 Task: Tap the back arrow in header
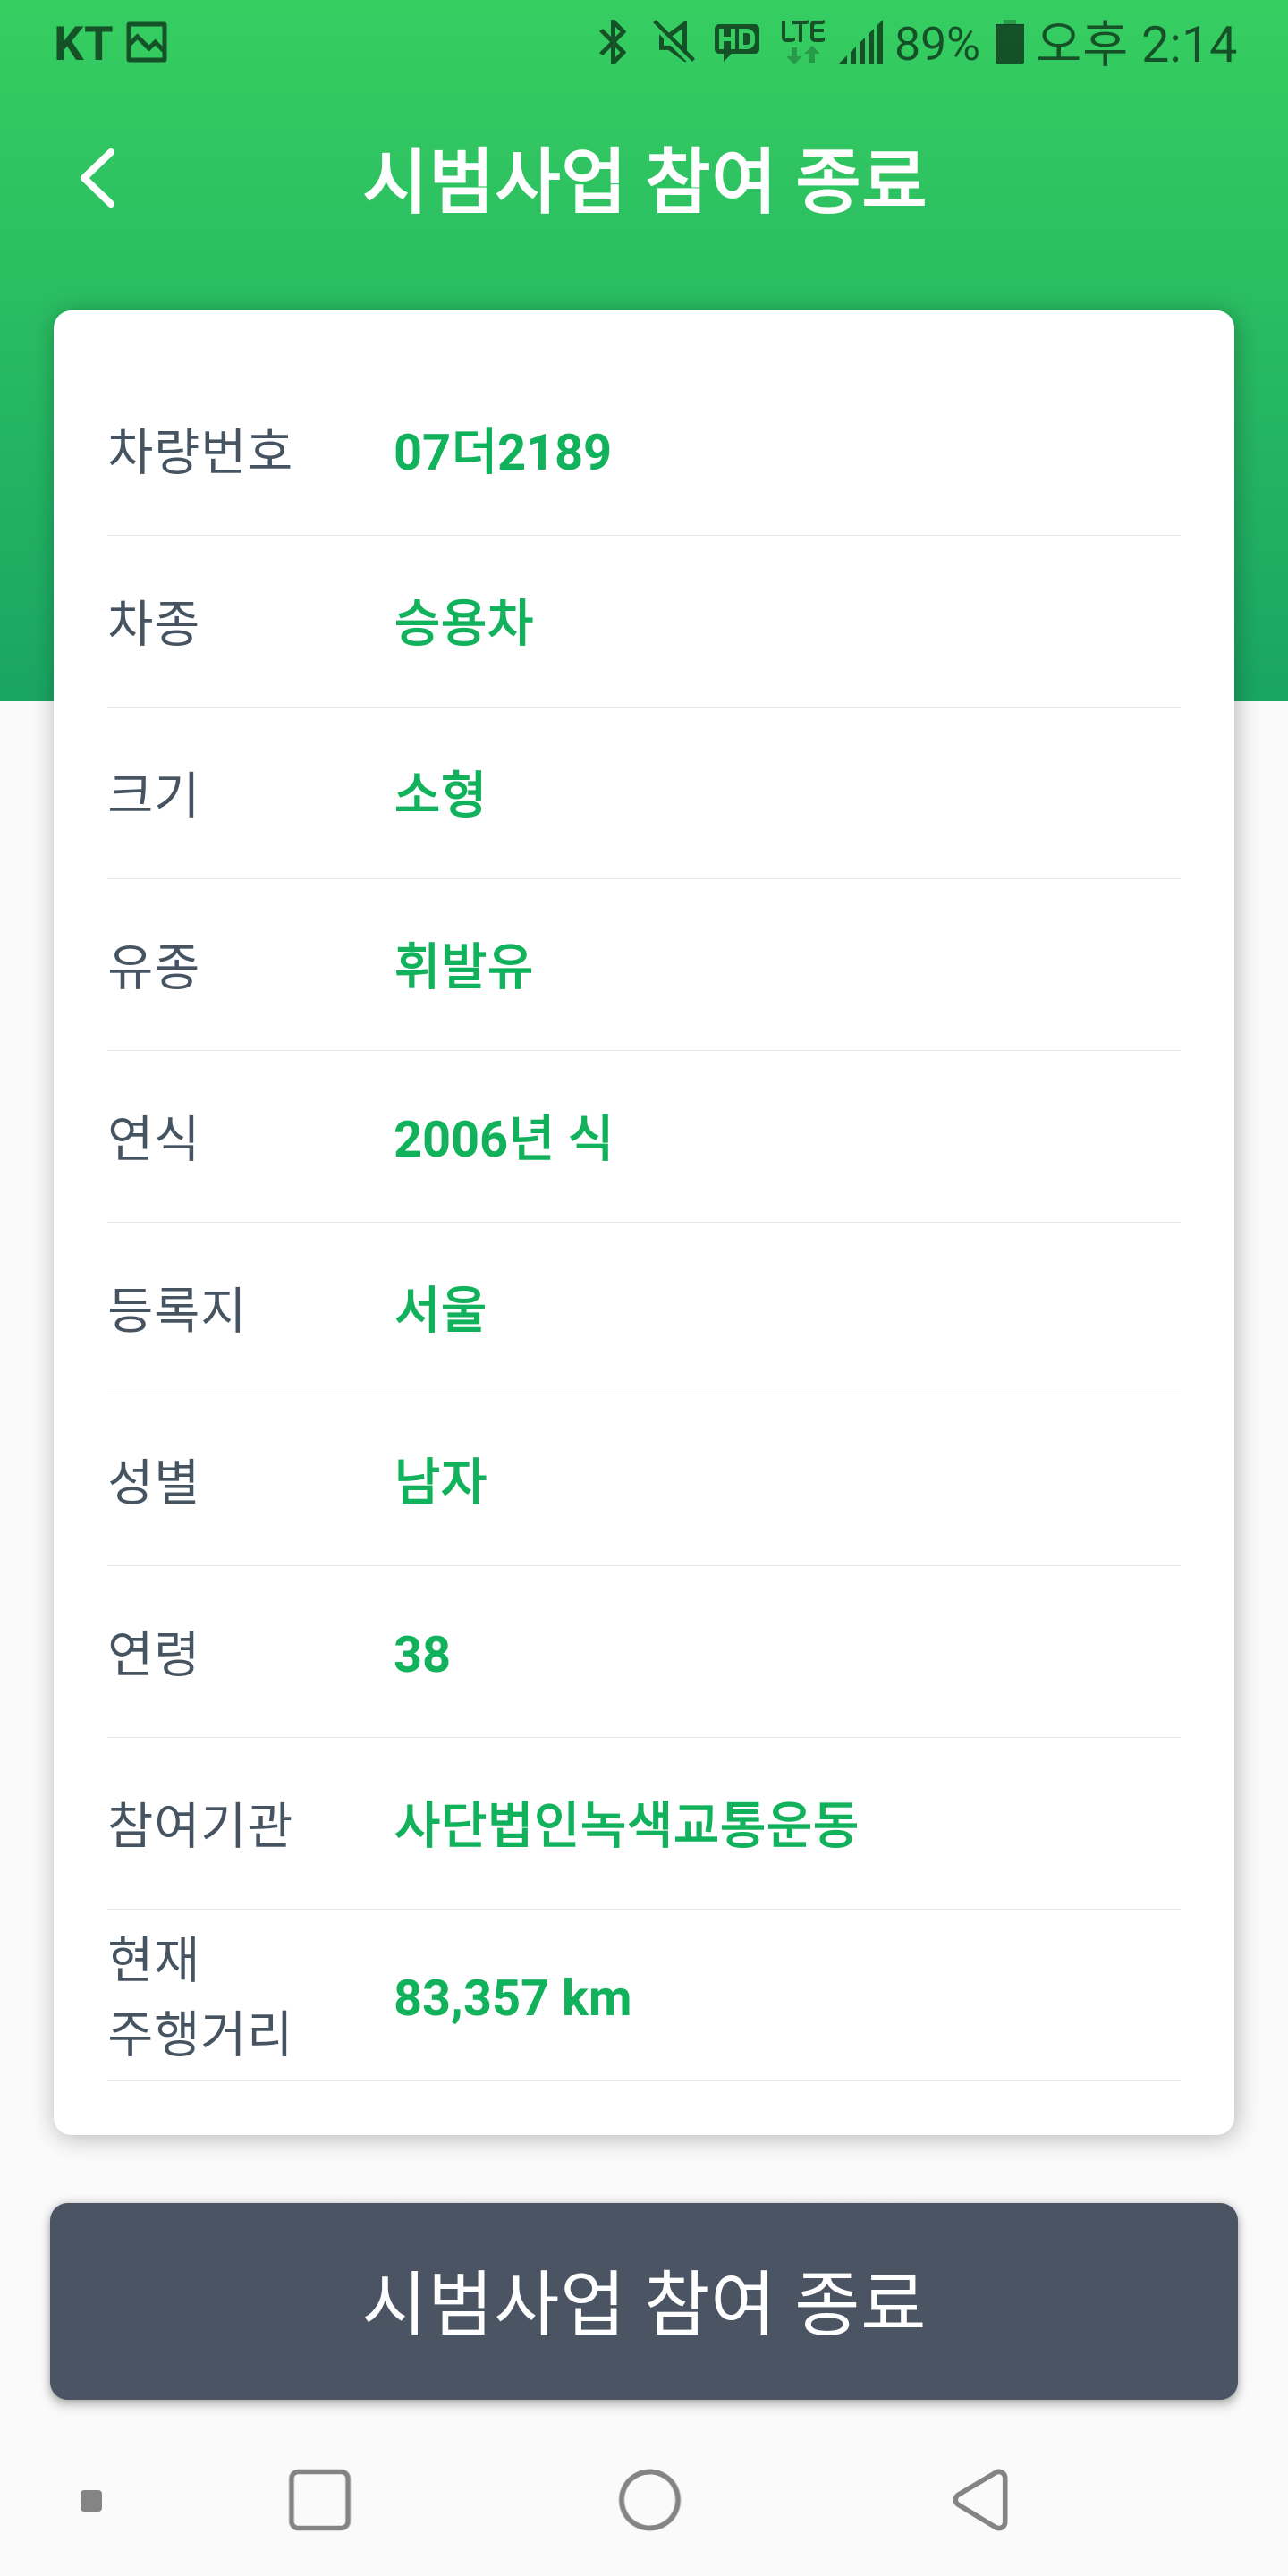98,178
